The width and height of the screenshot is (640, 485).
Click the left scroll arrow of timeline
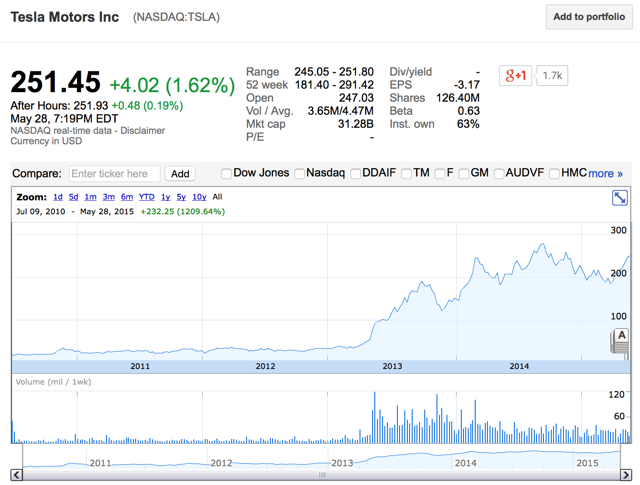coord(16,475)
